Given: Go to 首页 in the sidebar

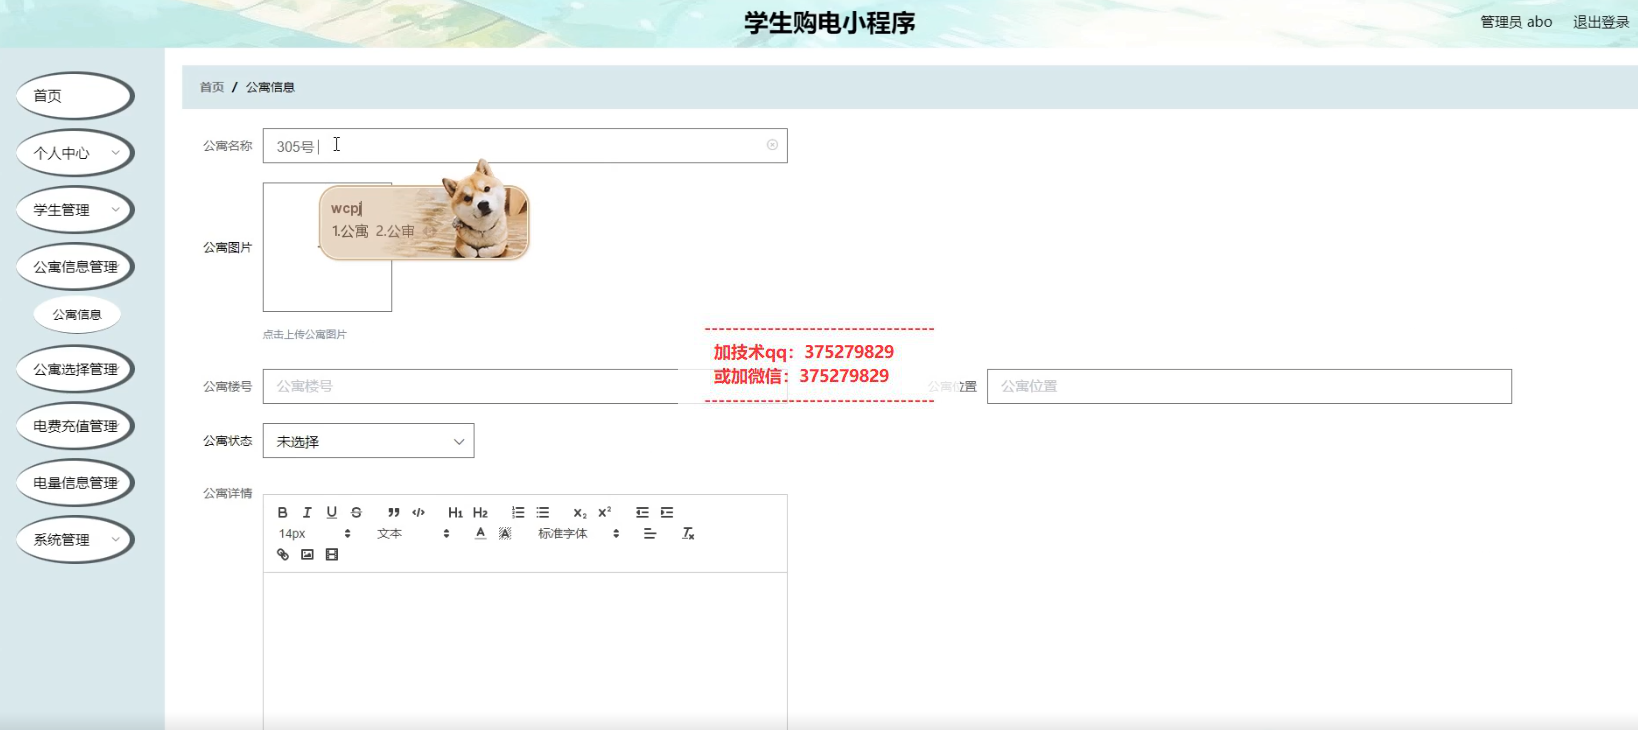Looking at the screenshot, I should point(75,96).
